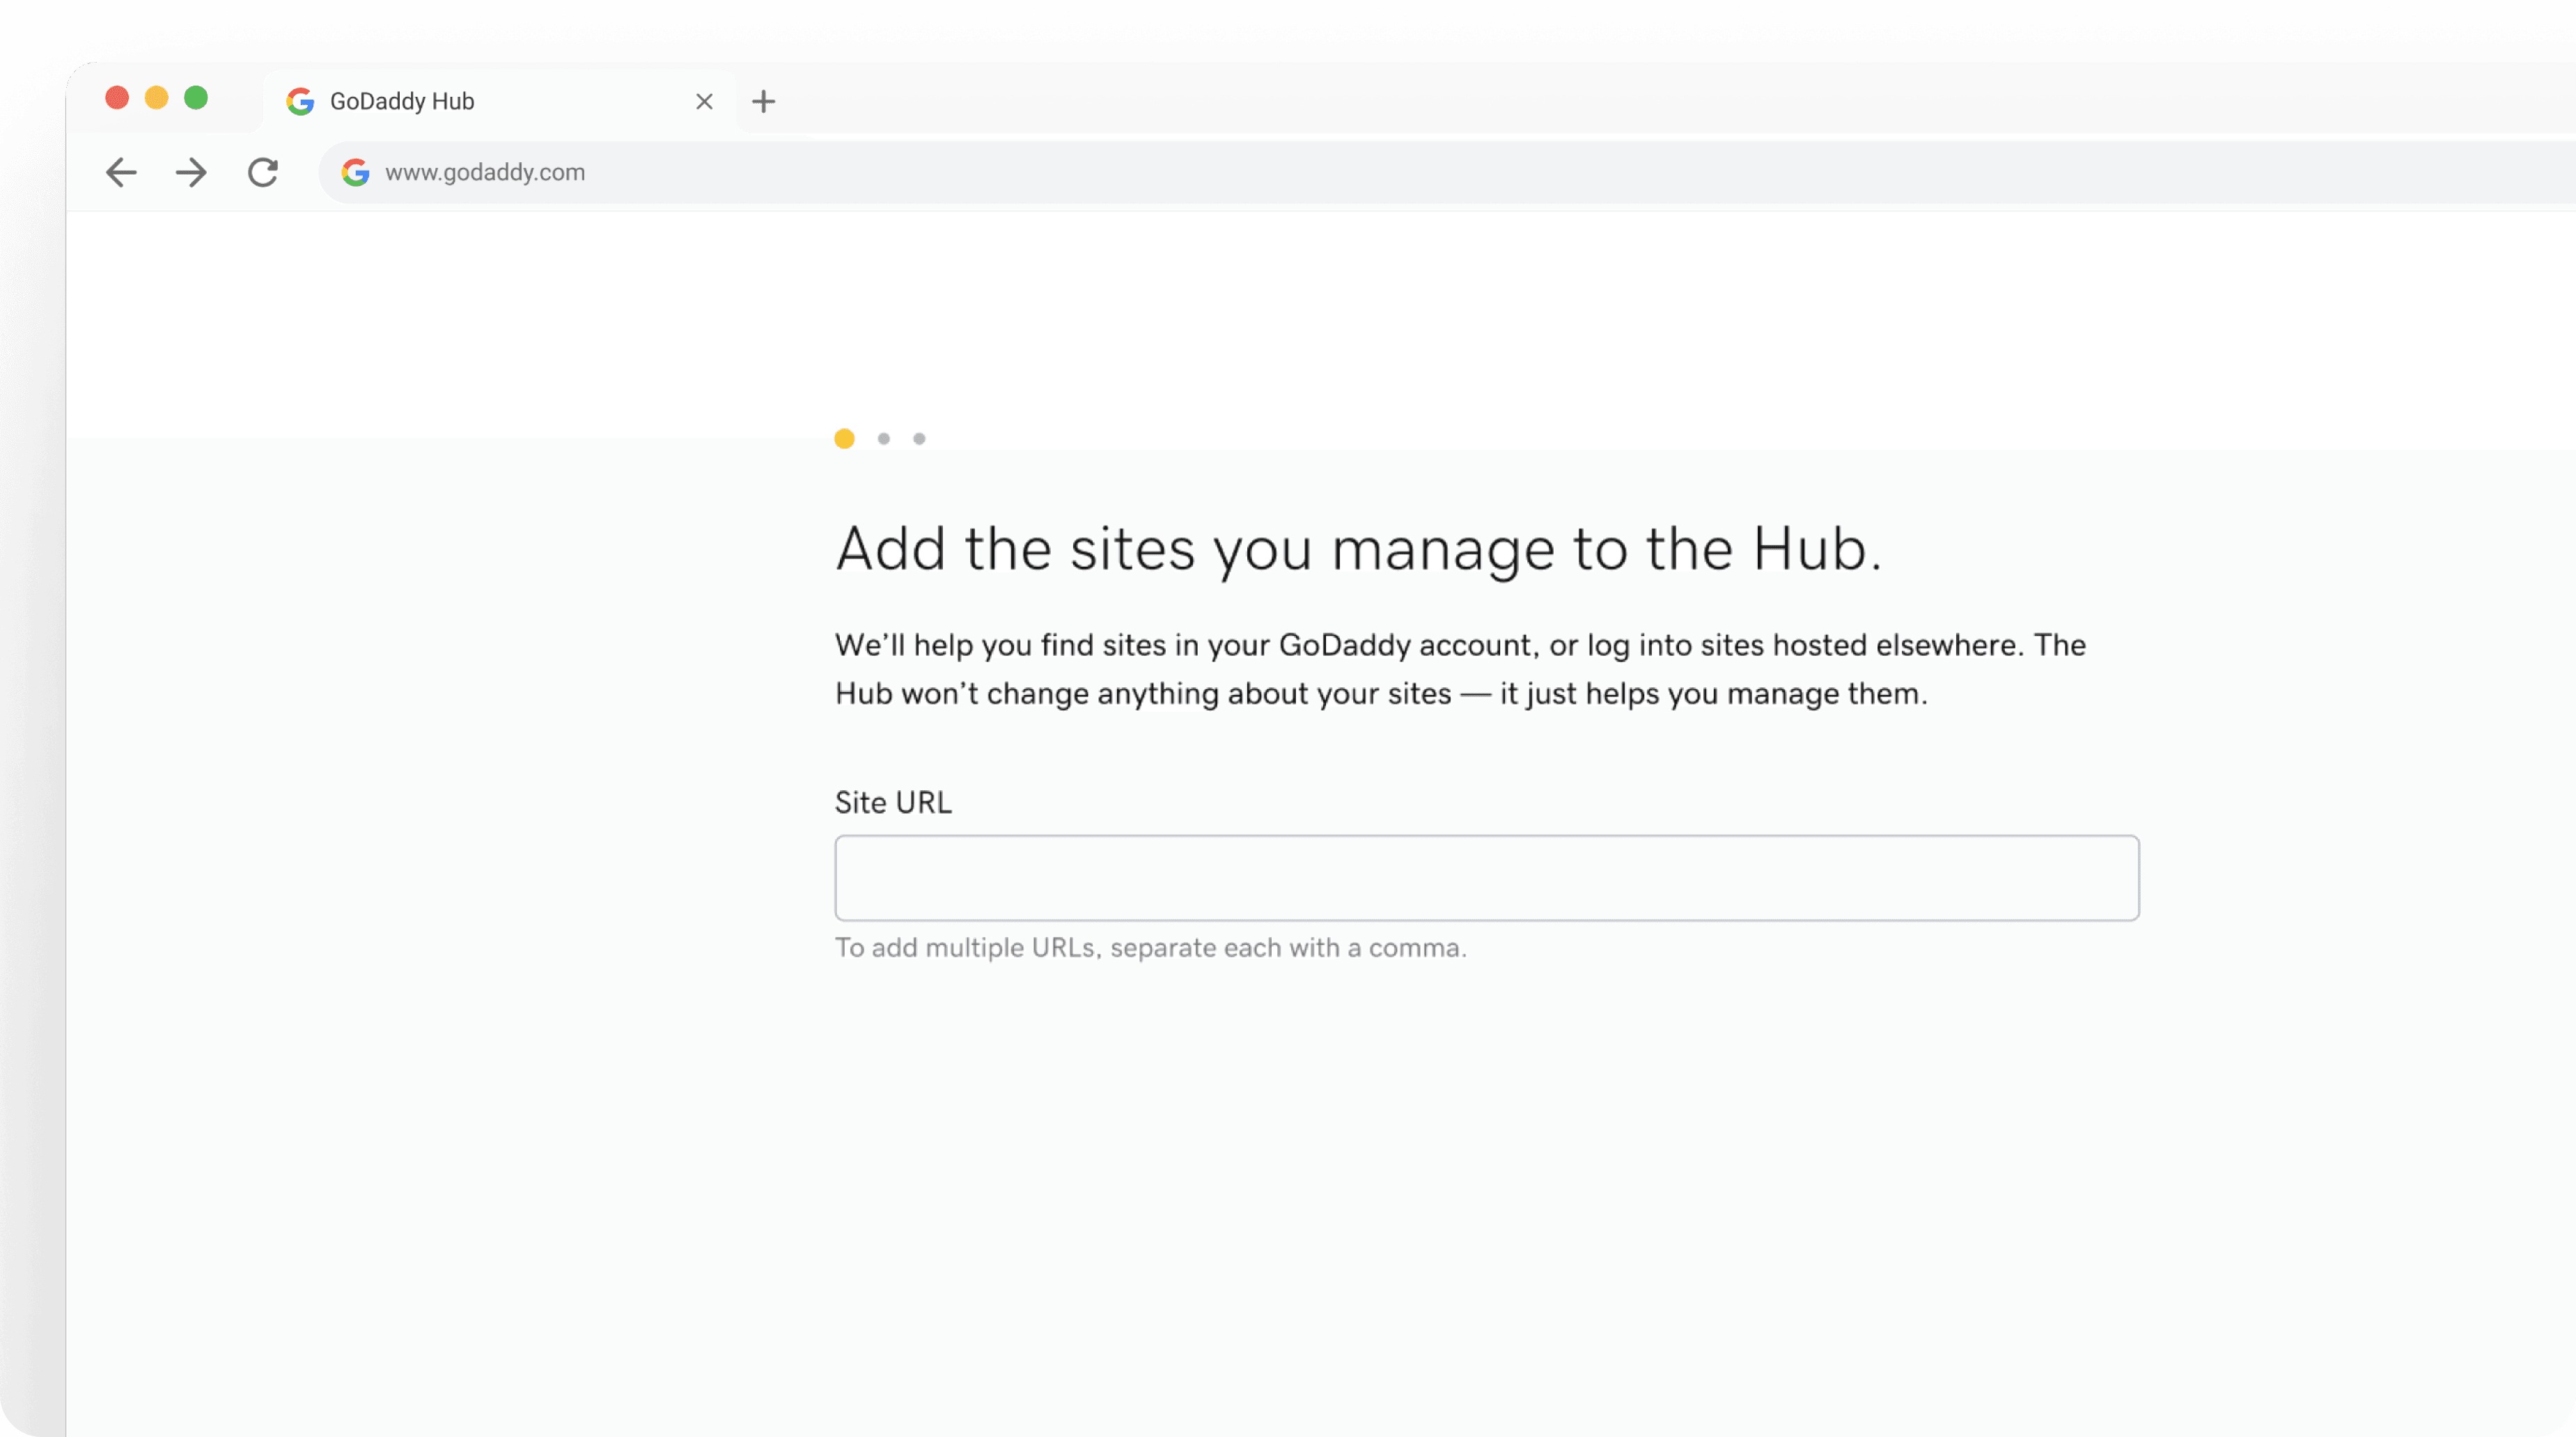Click the green maximize window button

coord(196,97)
